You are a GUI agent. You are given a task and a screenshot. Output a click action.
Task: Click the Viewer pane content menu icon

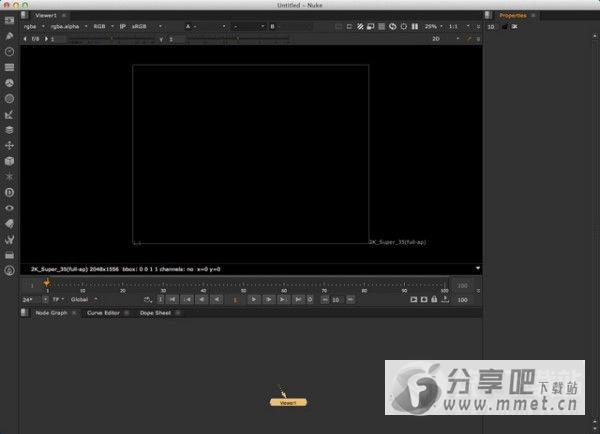24,15
